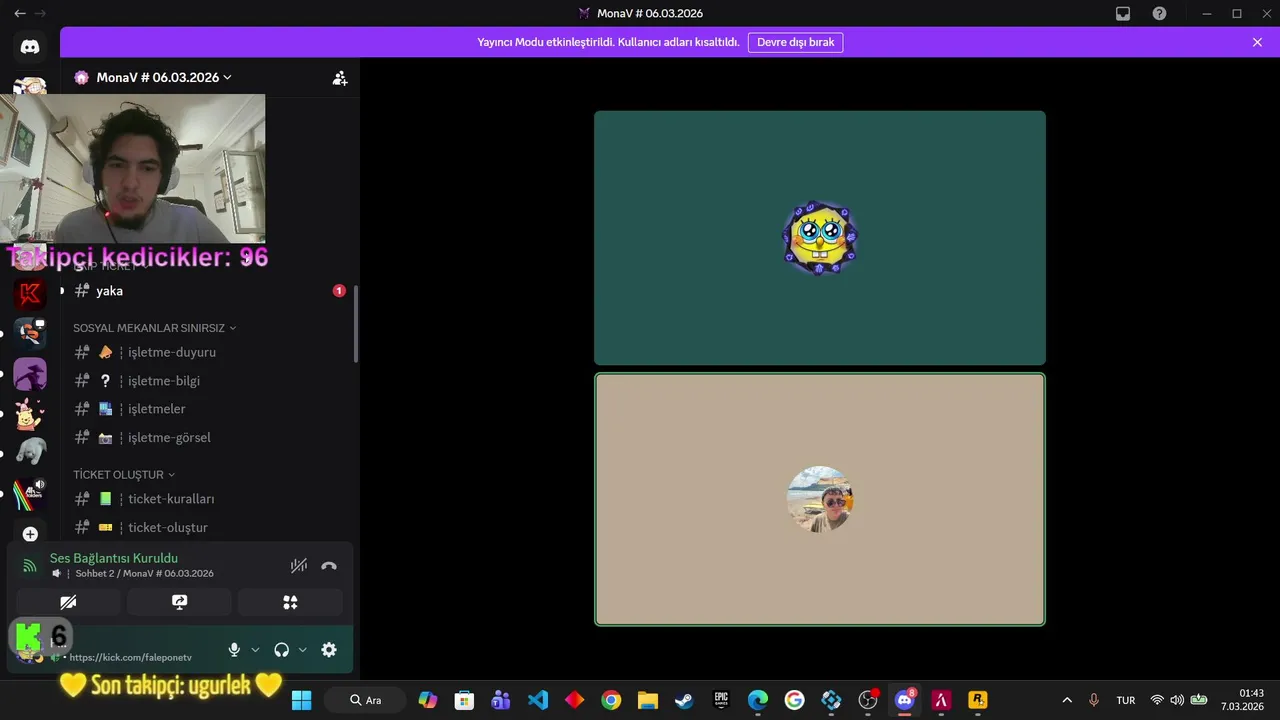Screen dimensions: 1280x720
Task: Click the Discord inbox icon in title bar
Action: click(x=1123, y=14)
